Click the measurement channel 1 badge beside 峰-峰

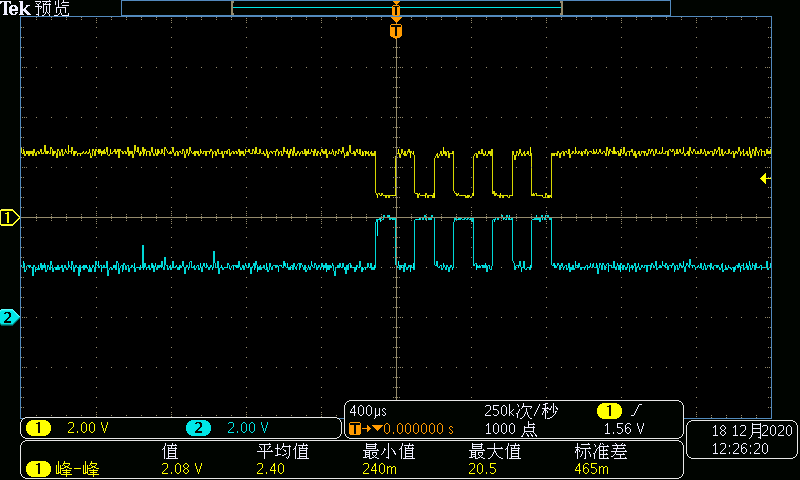tap(38, 469)
